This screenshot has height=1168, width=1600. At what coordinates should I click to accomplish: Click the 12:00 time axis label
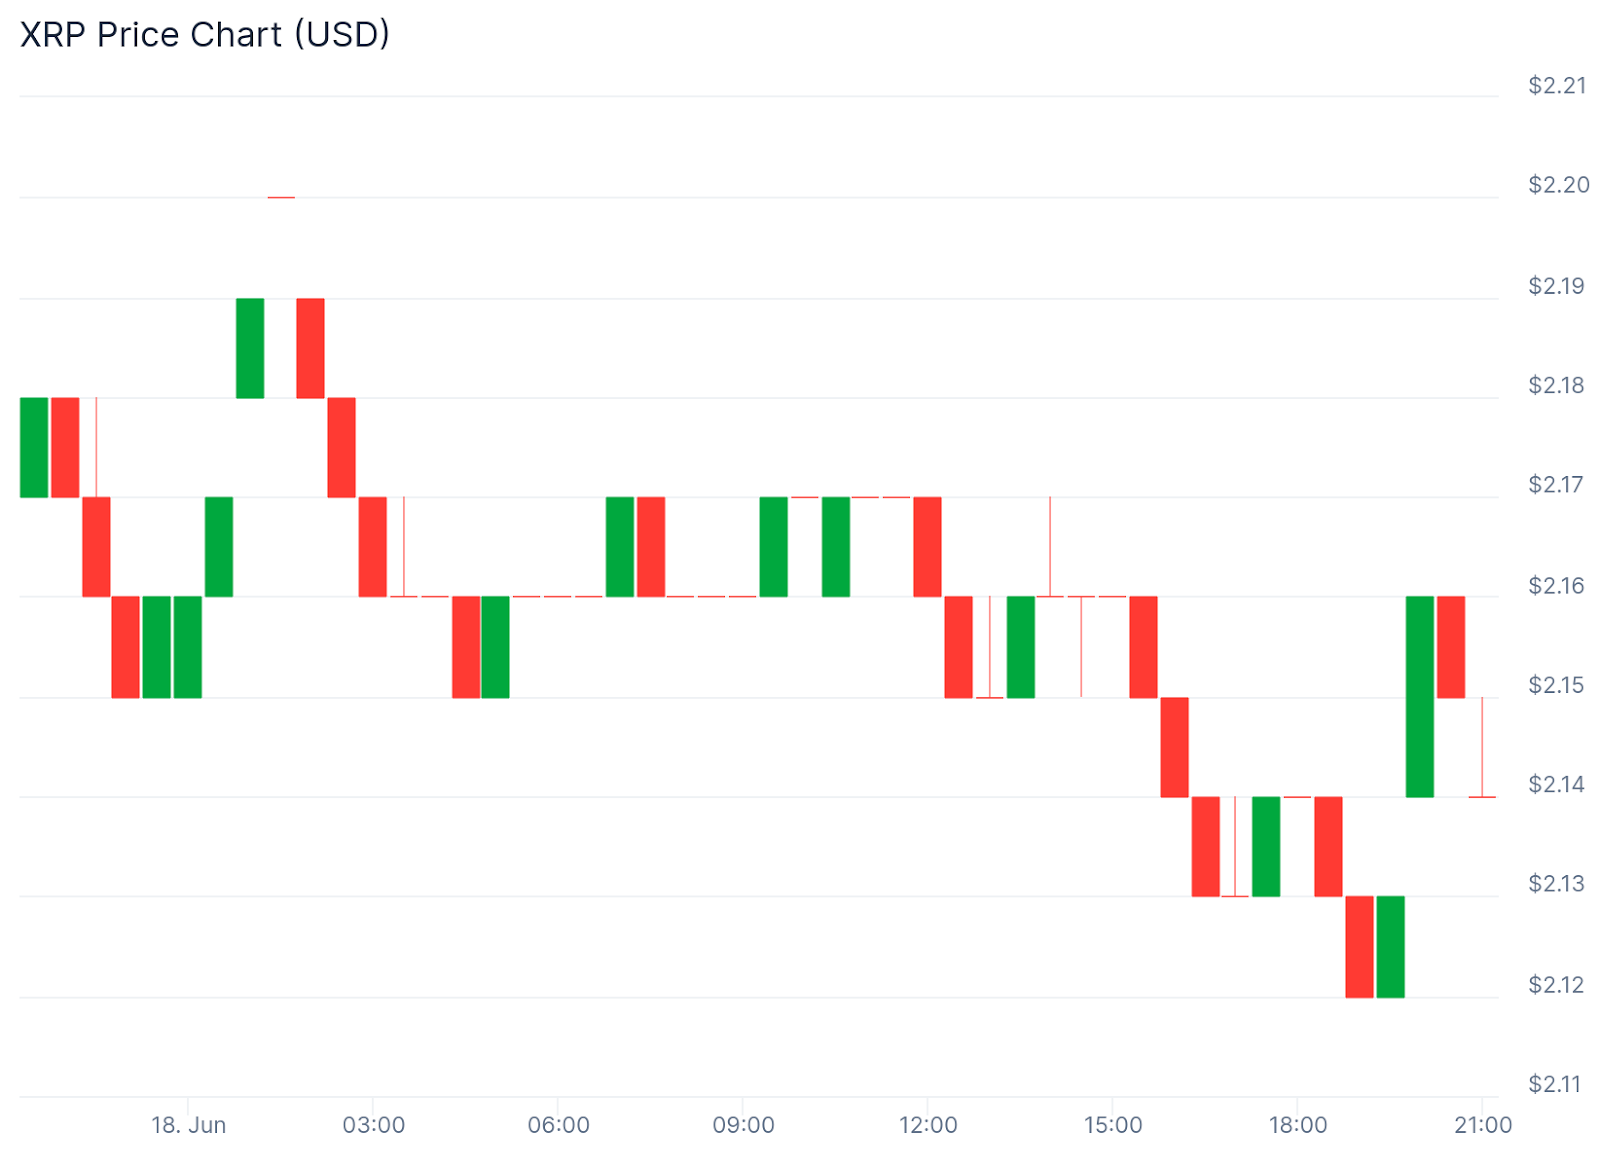click(928, 1125)
